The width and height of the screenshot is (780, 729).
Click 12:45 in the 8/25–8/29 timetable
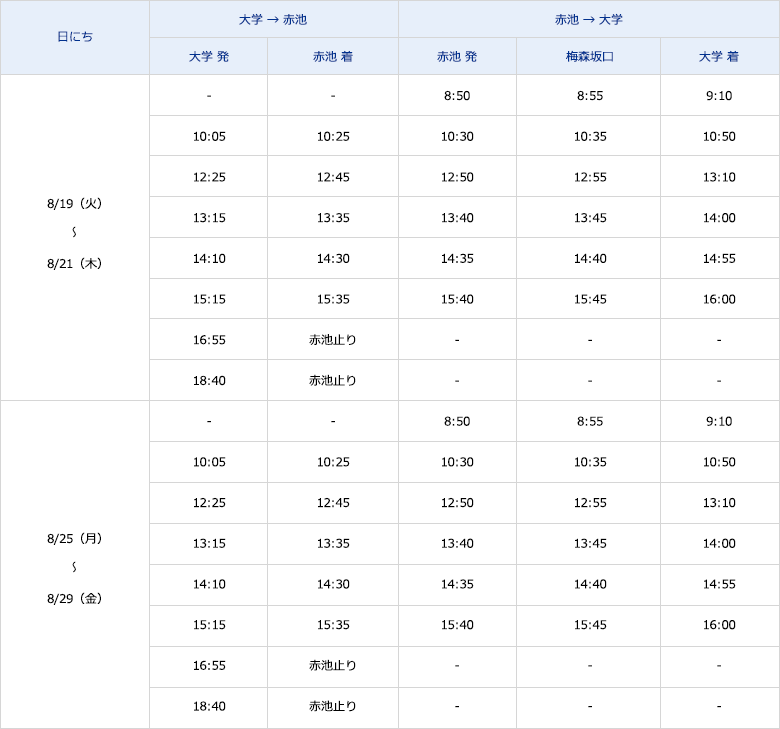coord(333,503)
